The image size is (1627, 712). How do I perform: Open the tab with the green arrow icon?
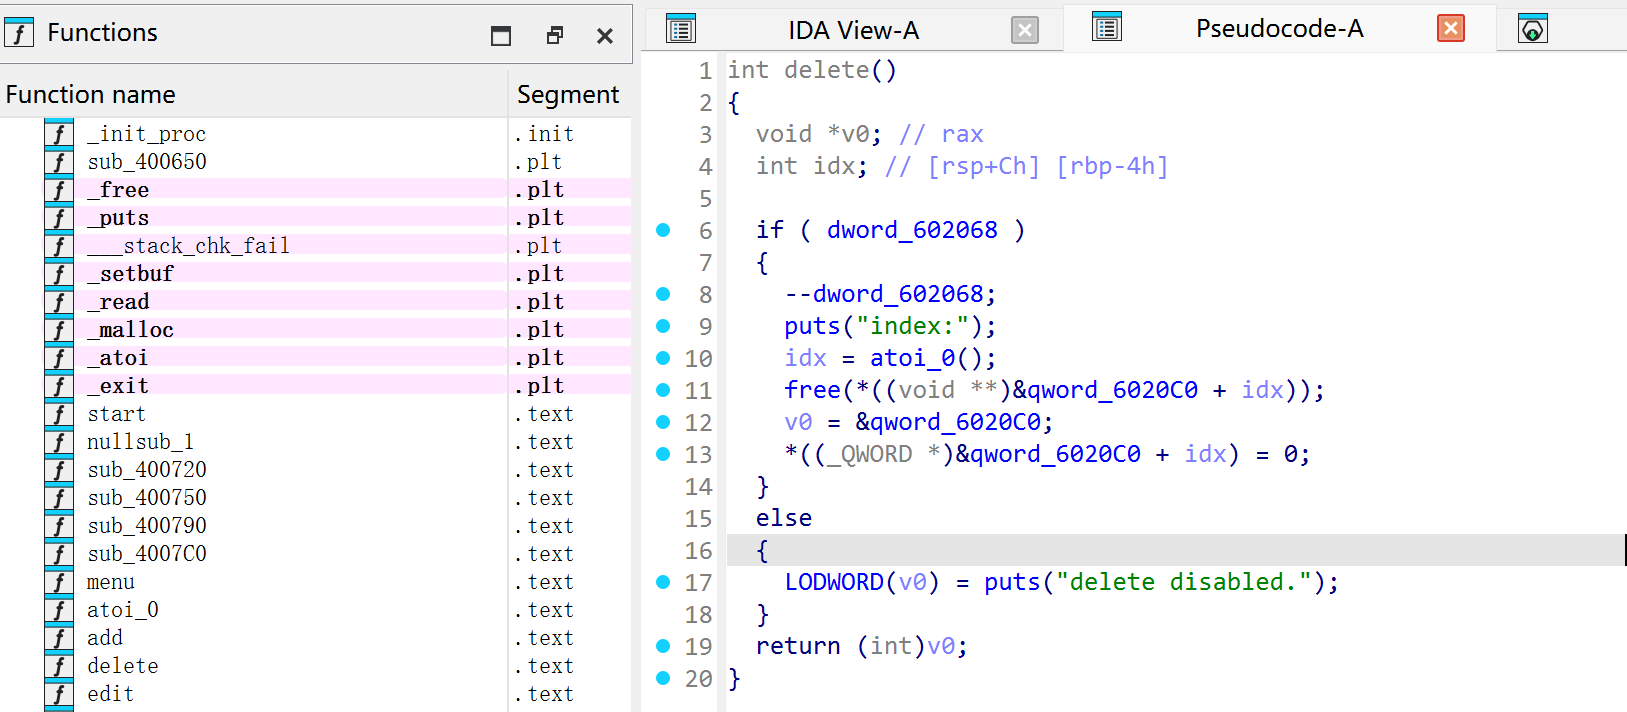[1533, 29]
